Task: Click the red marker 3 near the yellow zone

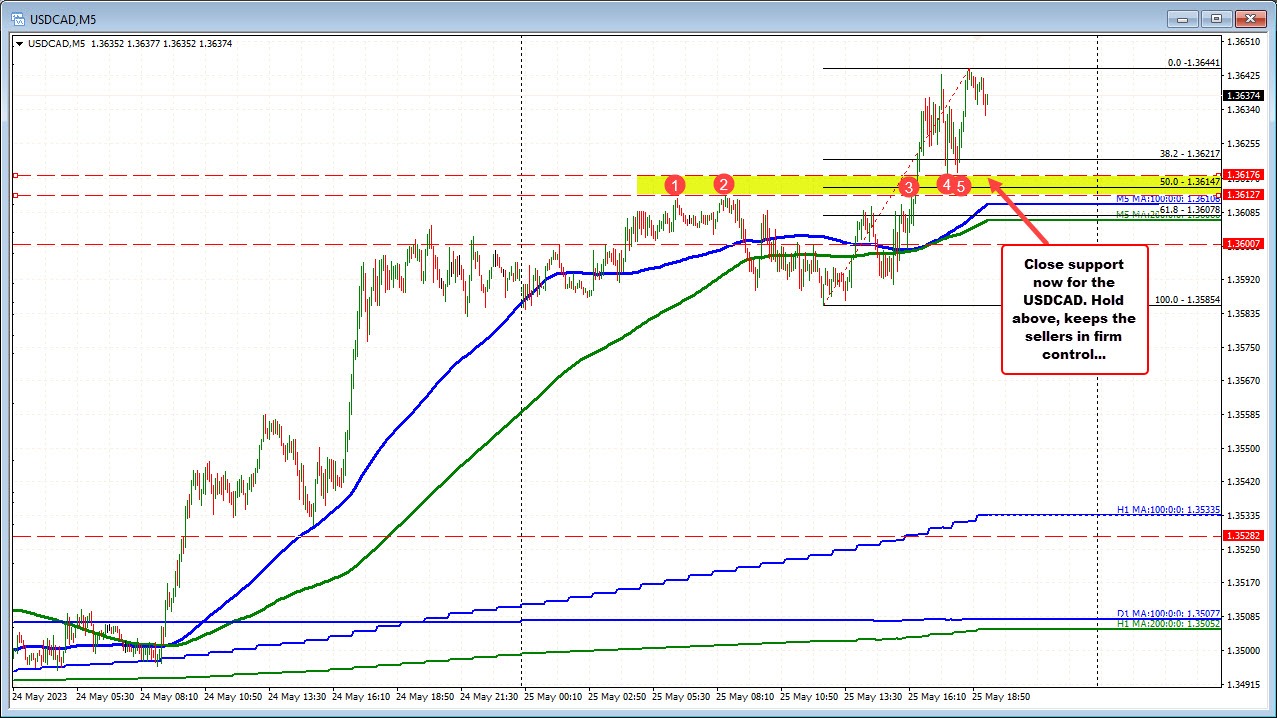Action: pos(908,187)
